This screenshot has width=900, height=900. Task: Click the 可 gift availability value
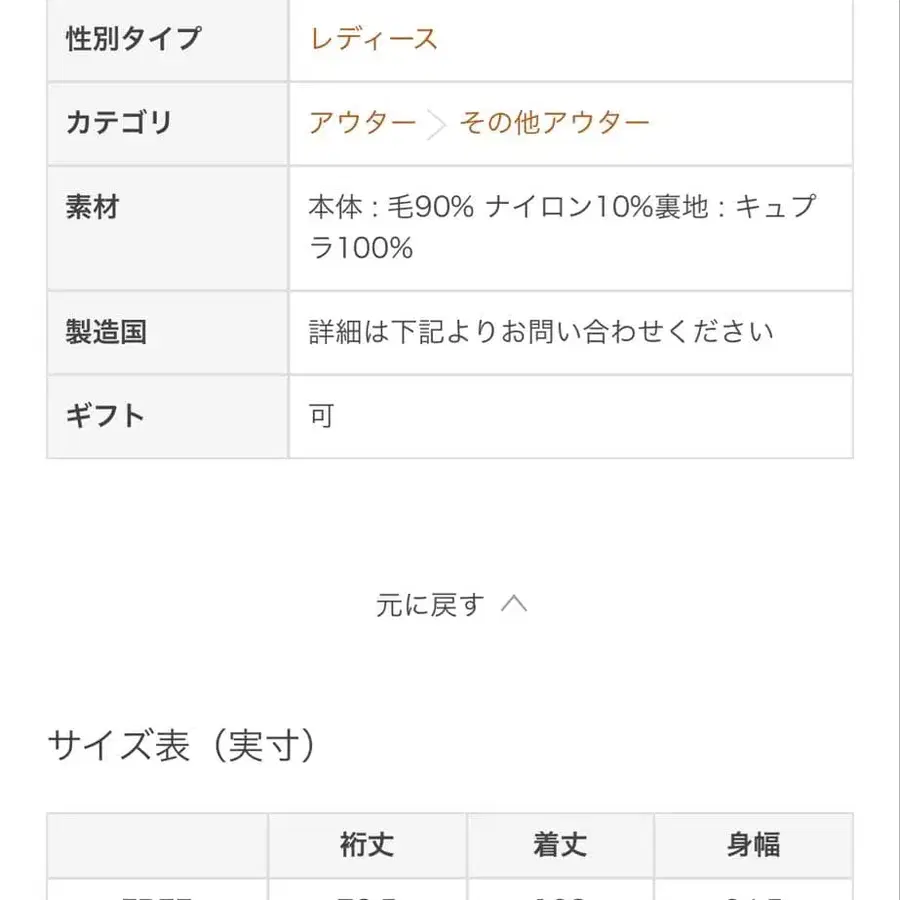(320, 415)
